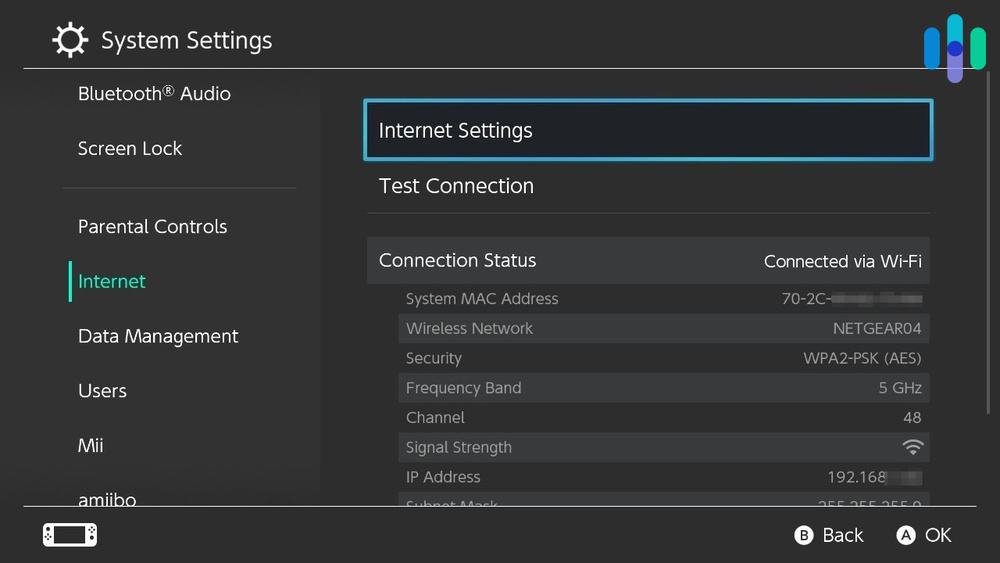
Task: Confirm with the OK label
Action: coord(938,535)
